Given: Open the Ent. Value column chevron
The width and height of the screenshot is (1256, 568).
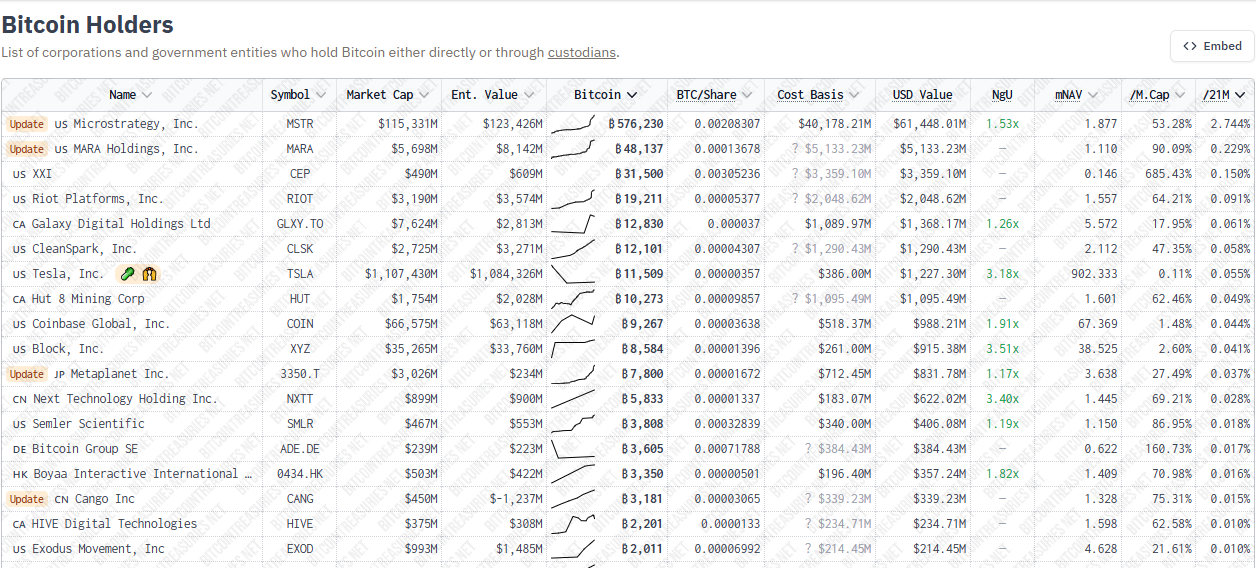Looking at the screenshot, I should point(529,95).
